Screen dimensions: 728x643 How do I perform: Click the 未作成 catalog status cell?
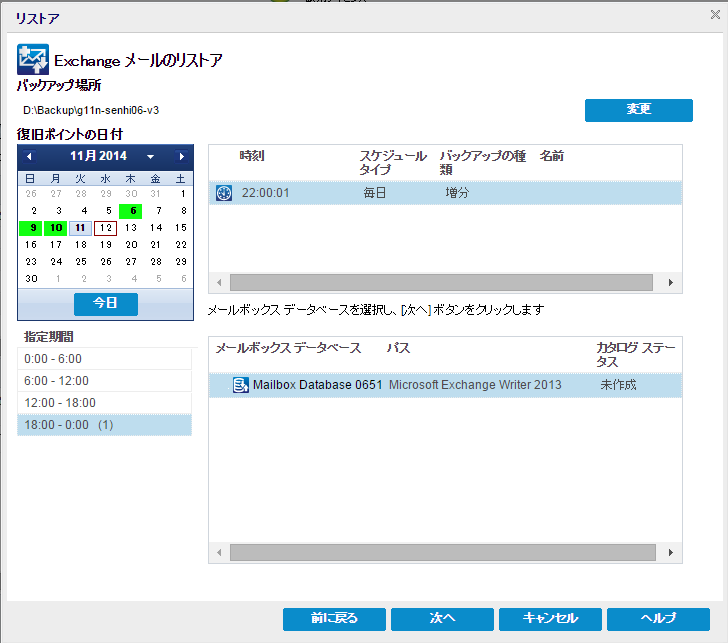coord(618,385)
